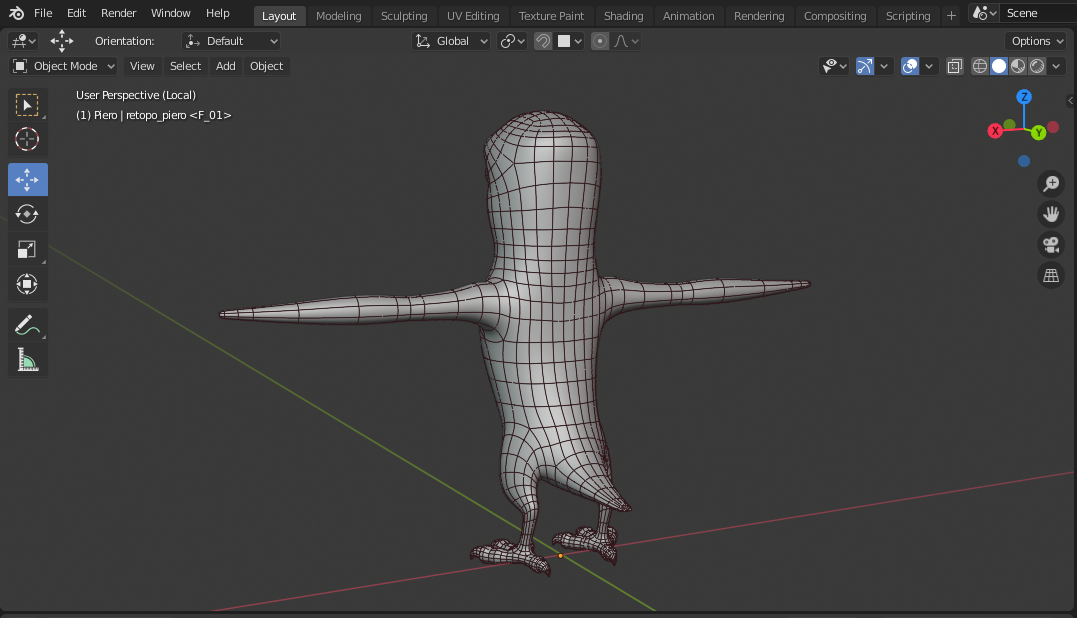Activate the Move tool
Screen dimensions: 1077x618
tap(28, 179)
